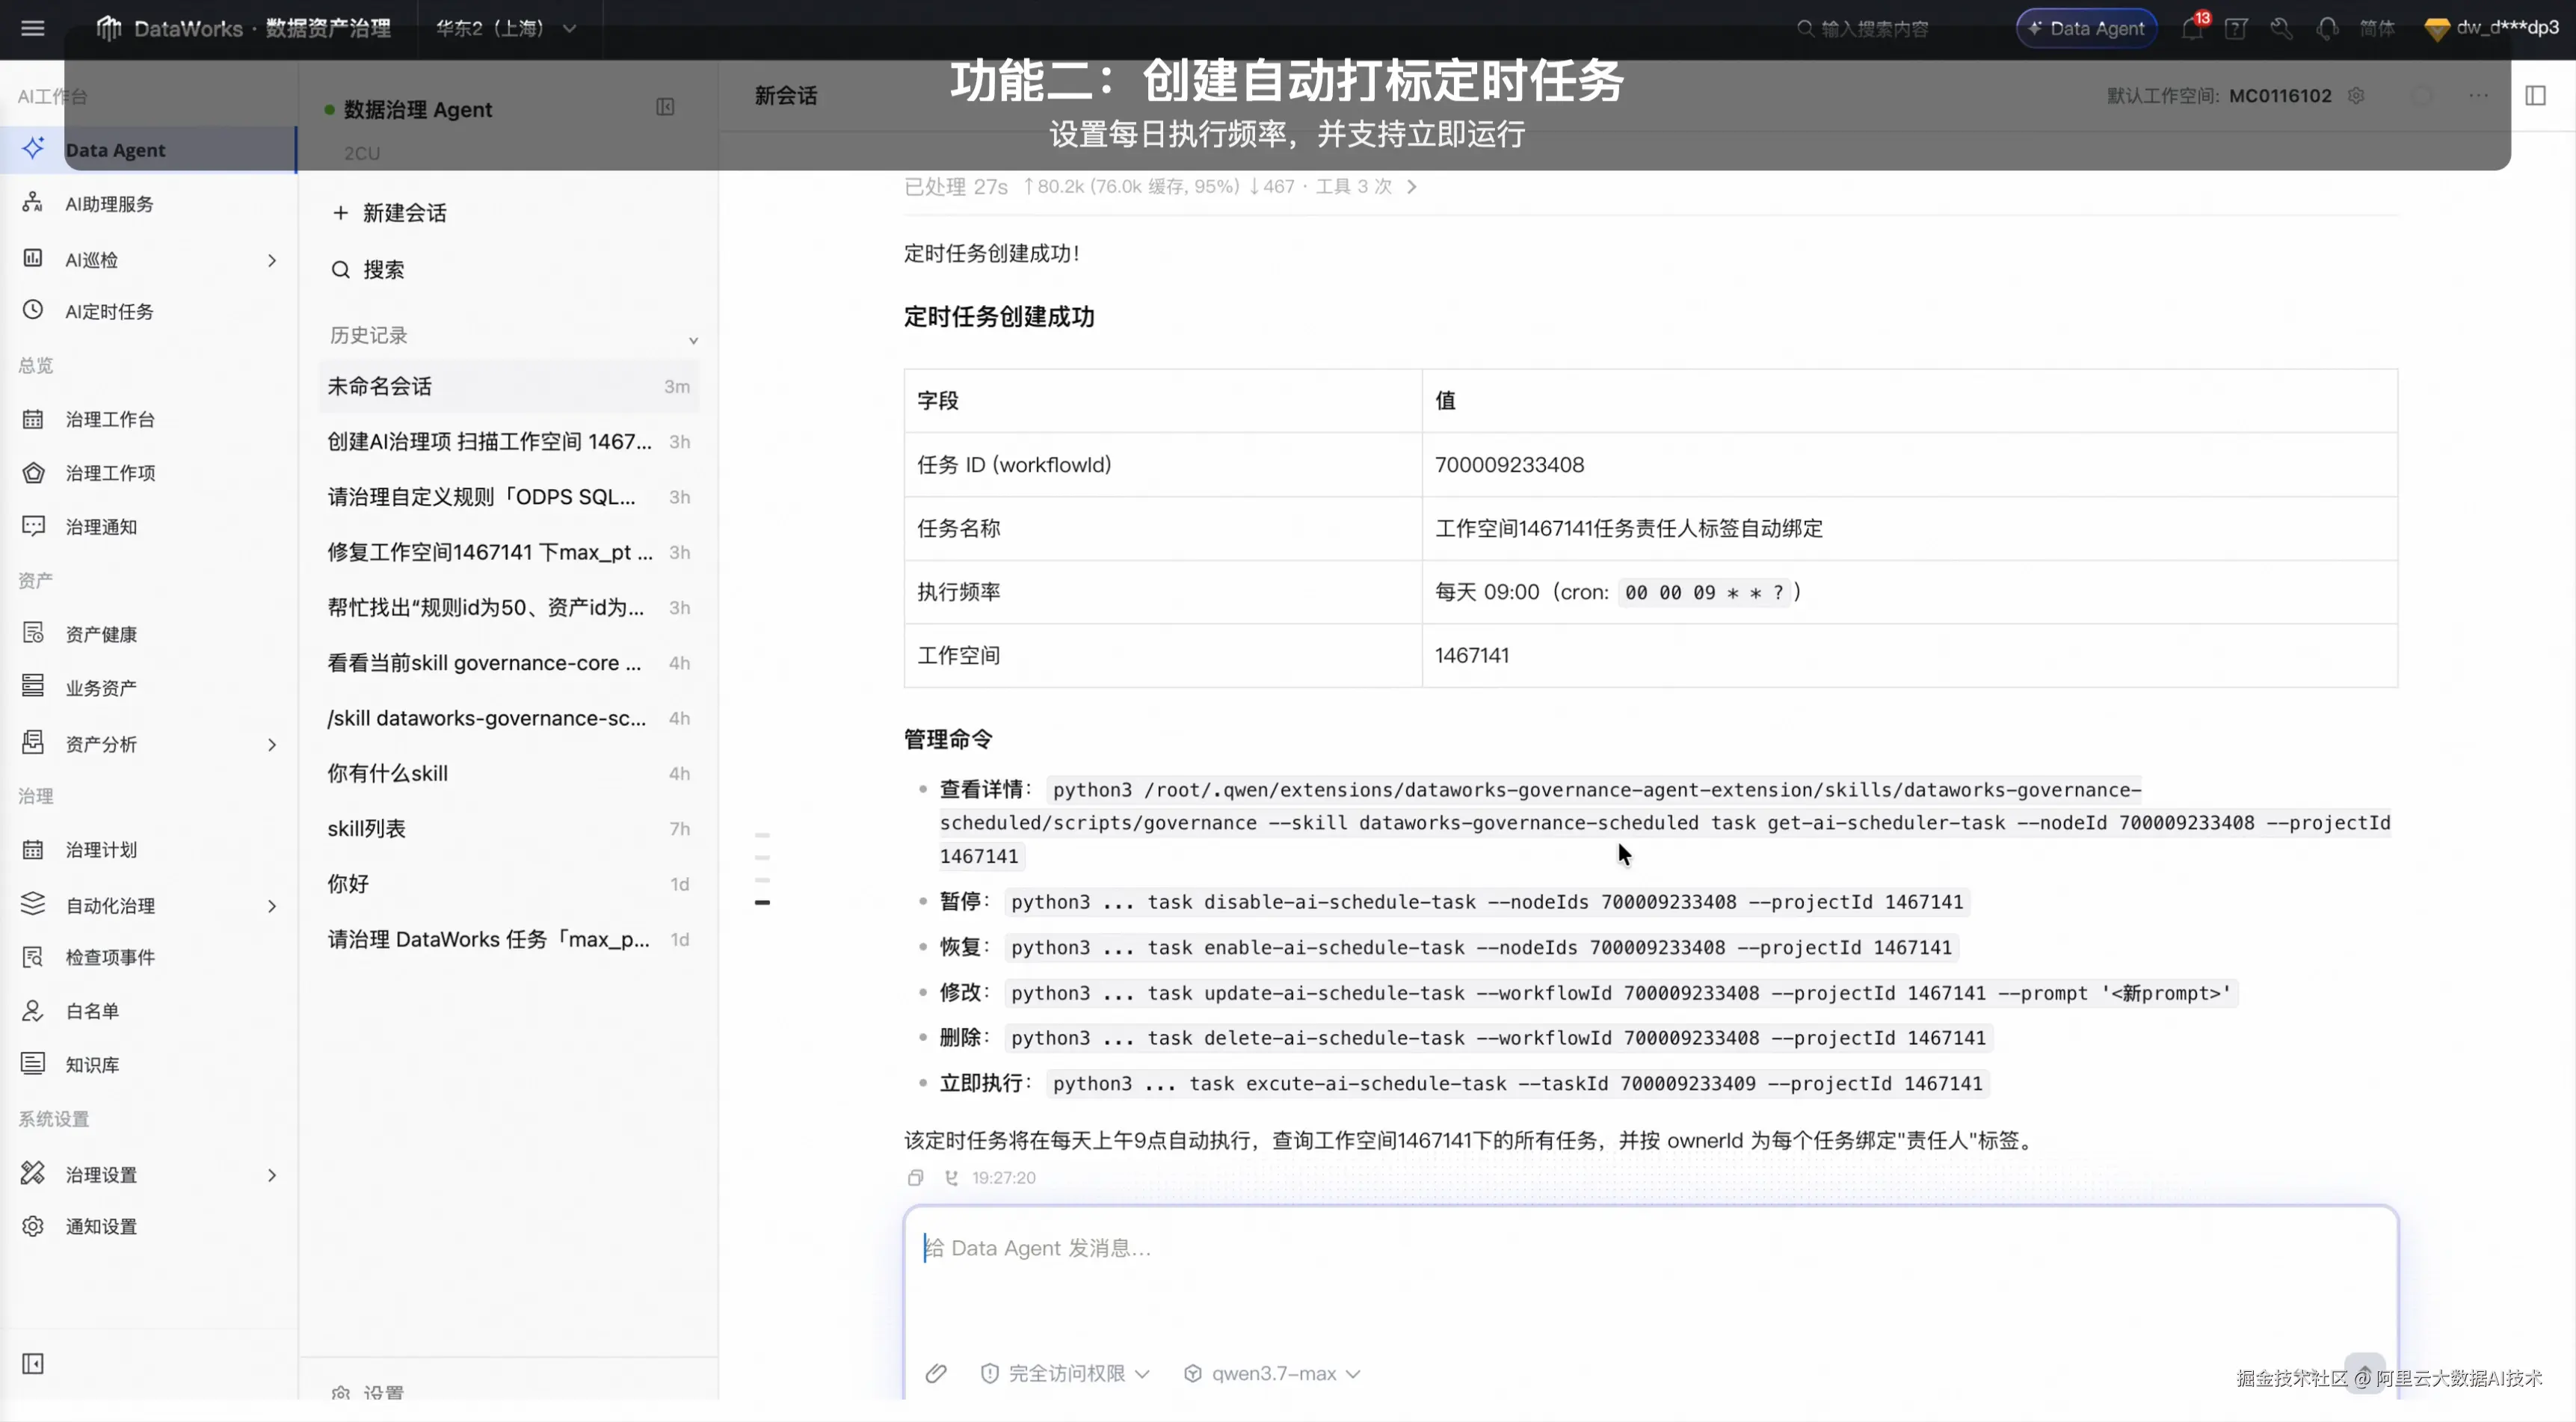Screen dimensions: 2576x1422
Task: Open the /skill dataworks-governance-sc... conversation
Action: point(509,718)
